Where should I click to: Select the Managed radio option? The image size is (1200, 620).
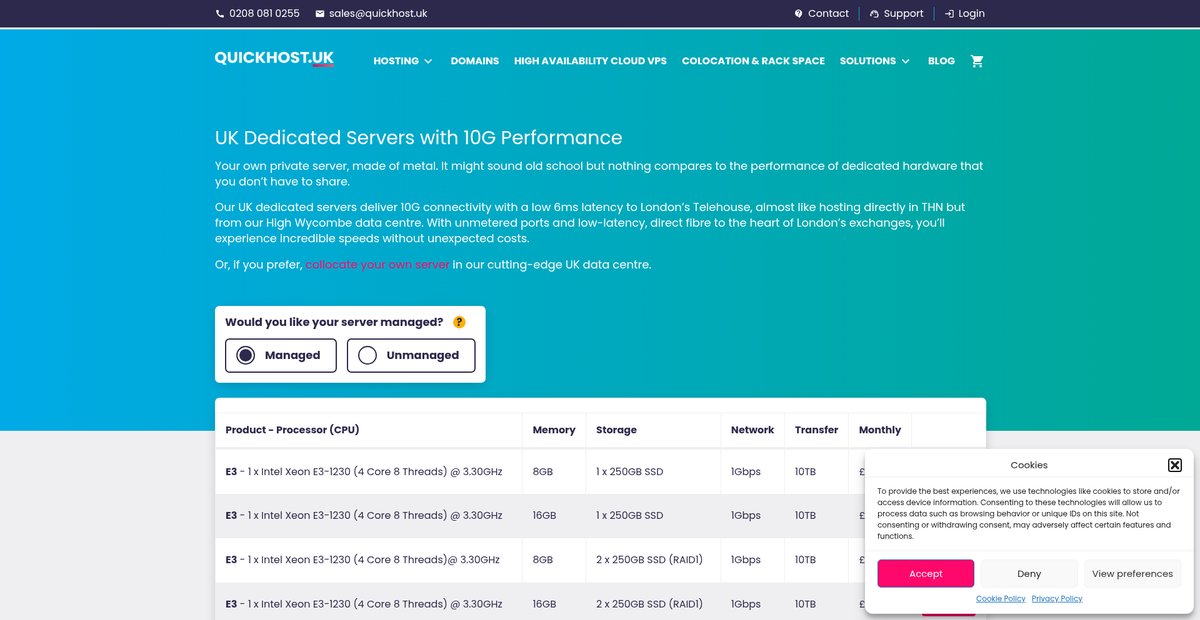tap(281, 355)
